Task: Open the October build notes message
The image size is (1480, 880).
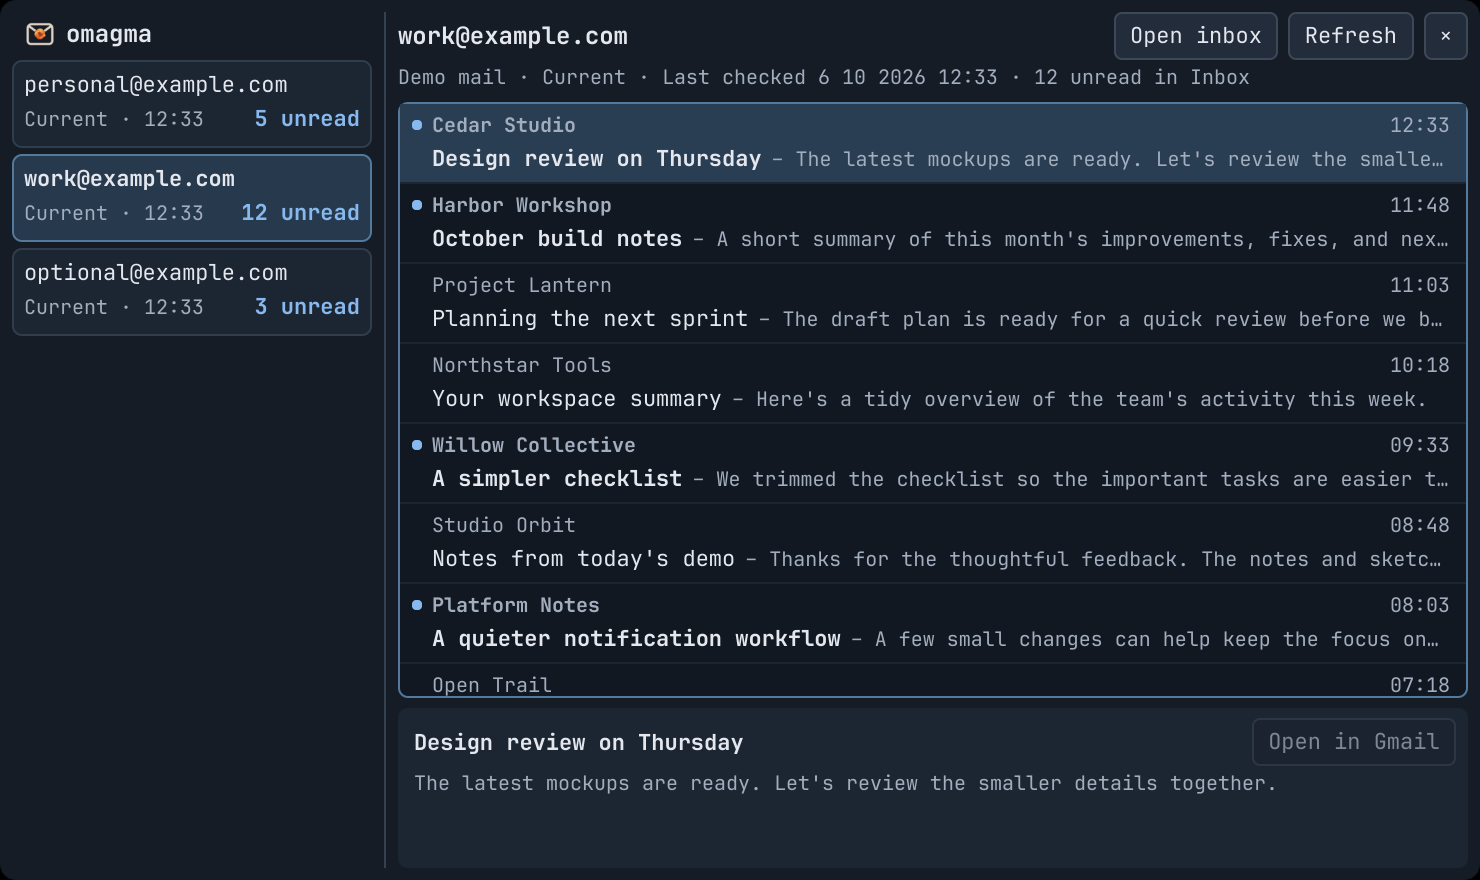Action: coord(933,223)
